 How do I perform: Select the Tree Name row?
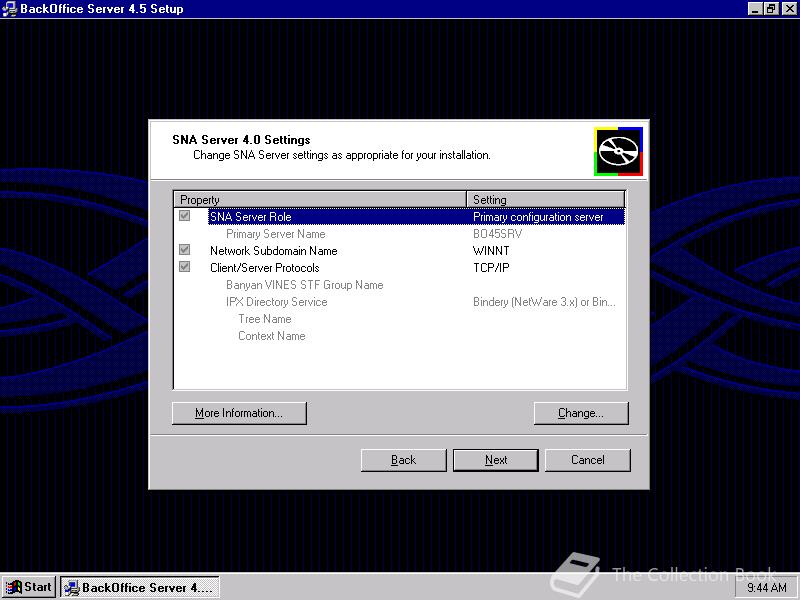(400, 319)
